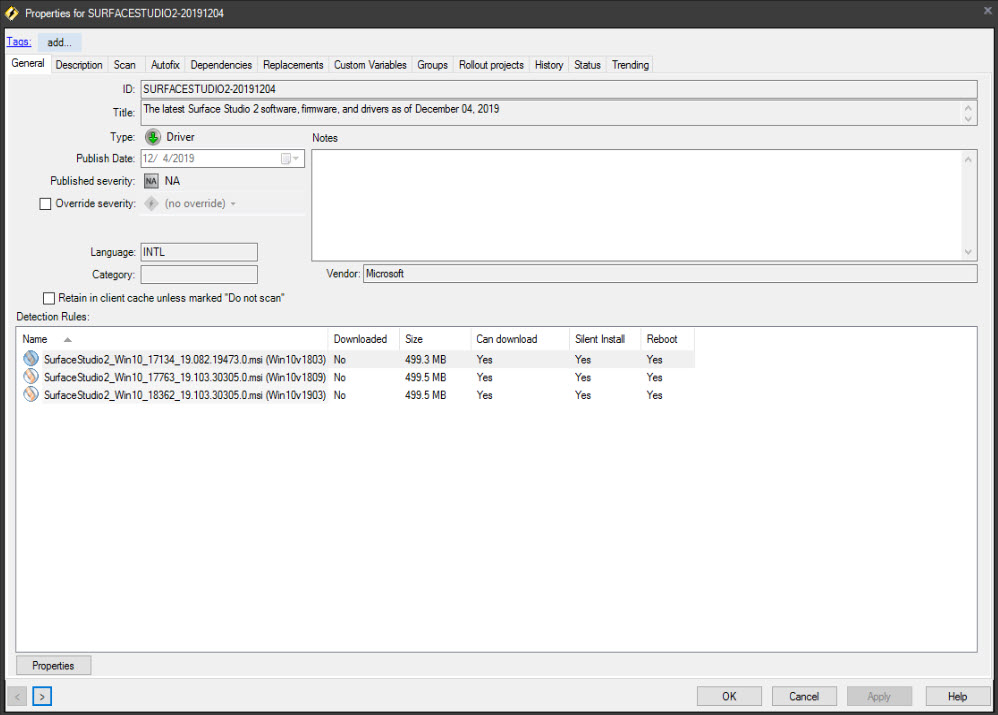998x715 pixels.
Task: Select the Win10v1809 MSI package icon
Action: tap(31, 377)
